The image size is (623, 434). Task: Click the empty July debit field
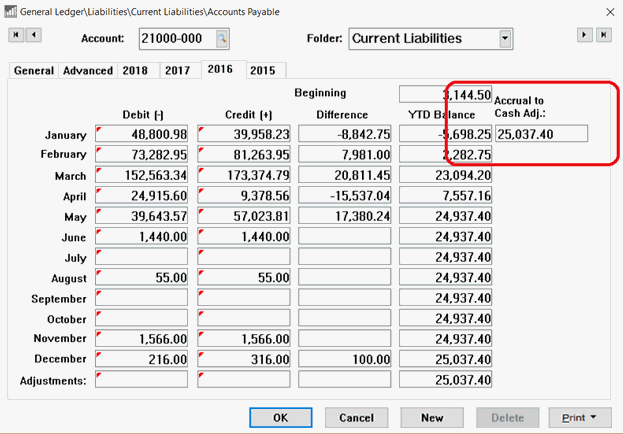click(141, 257)
